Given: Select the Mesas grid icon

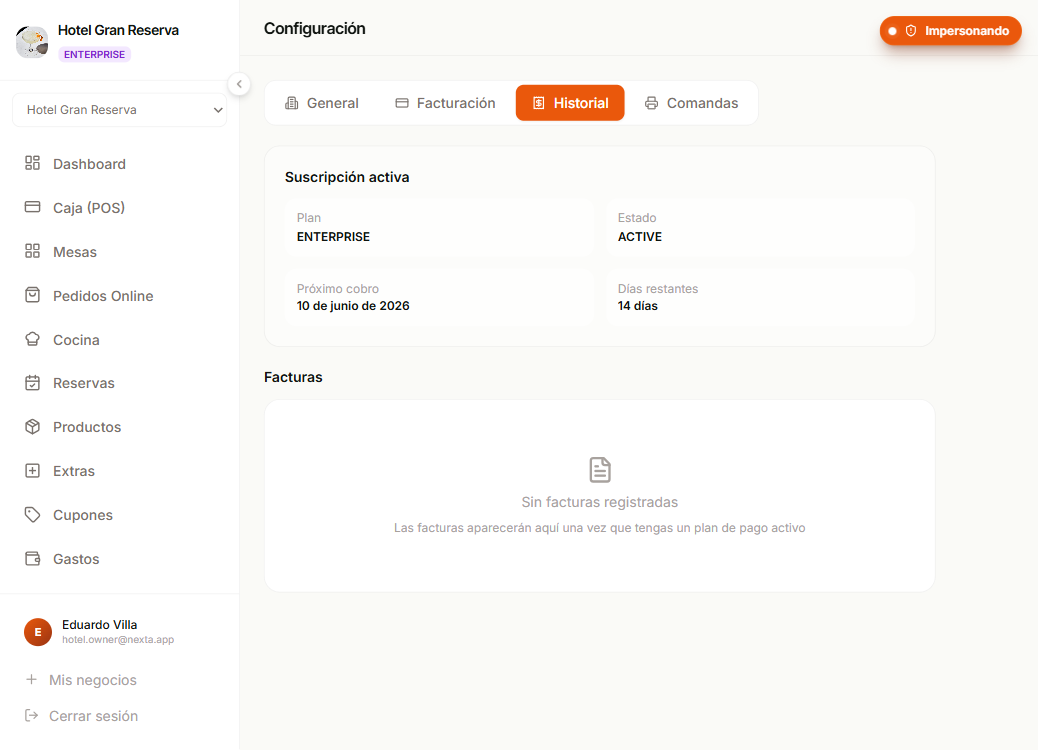Looking at the screenshot, I should [x=32, y=251].
